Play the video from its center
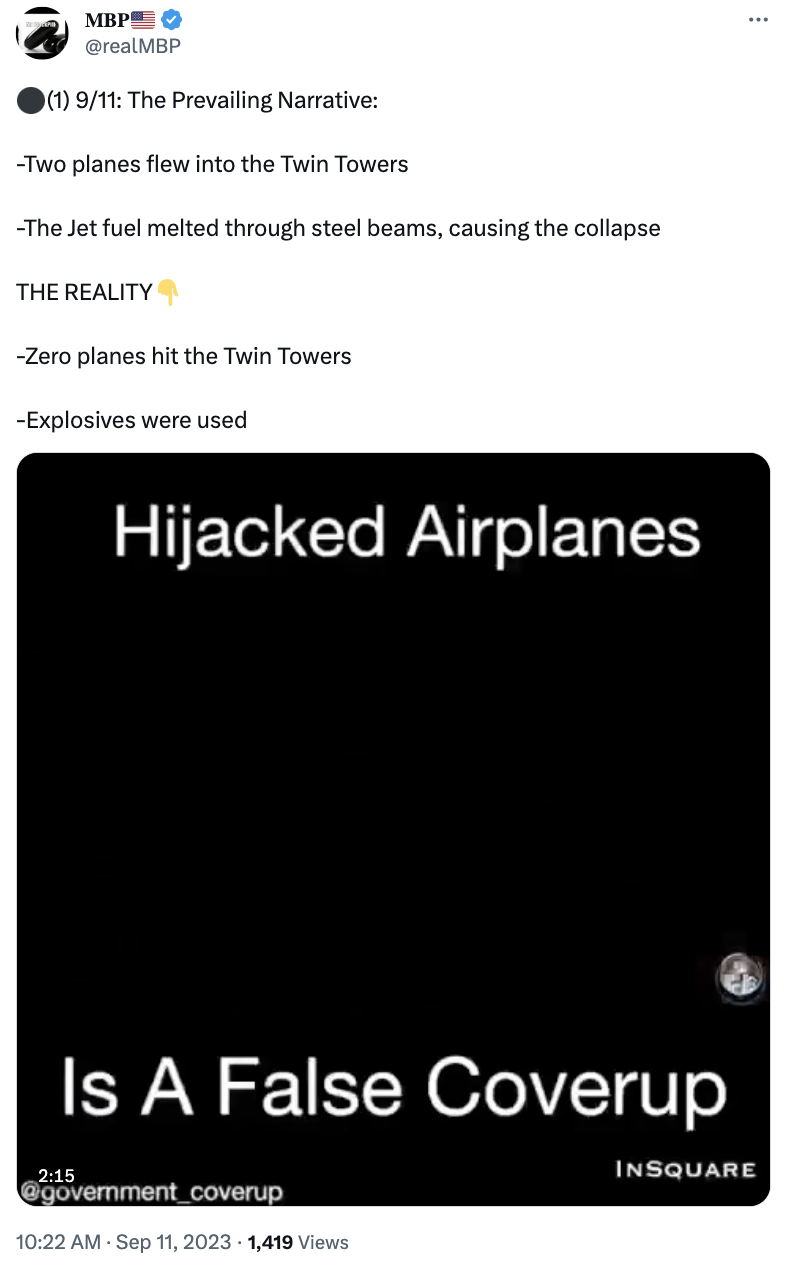The image size is (792, 1270). [x=394, y=829]
